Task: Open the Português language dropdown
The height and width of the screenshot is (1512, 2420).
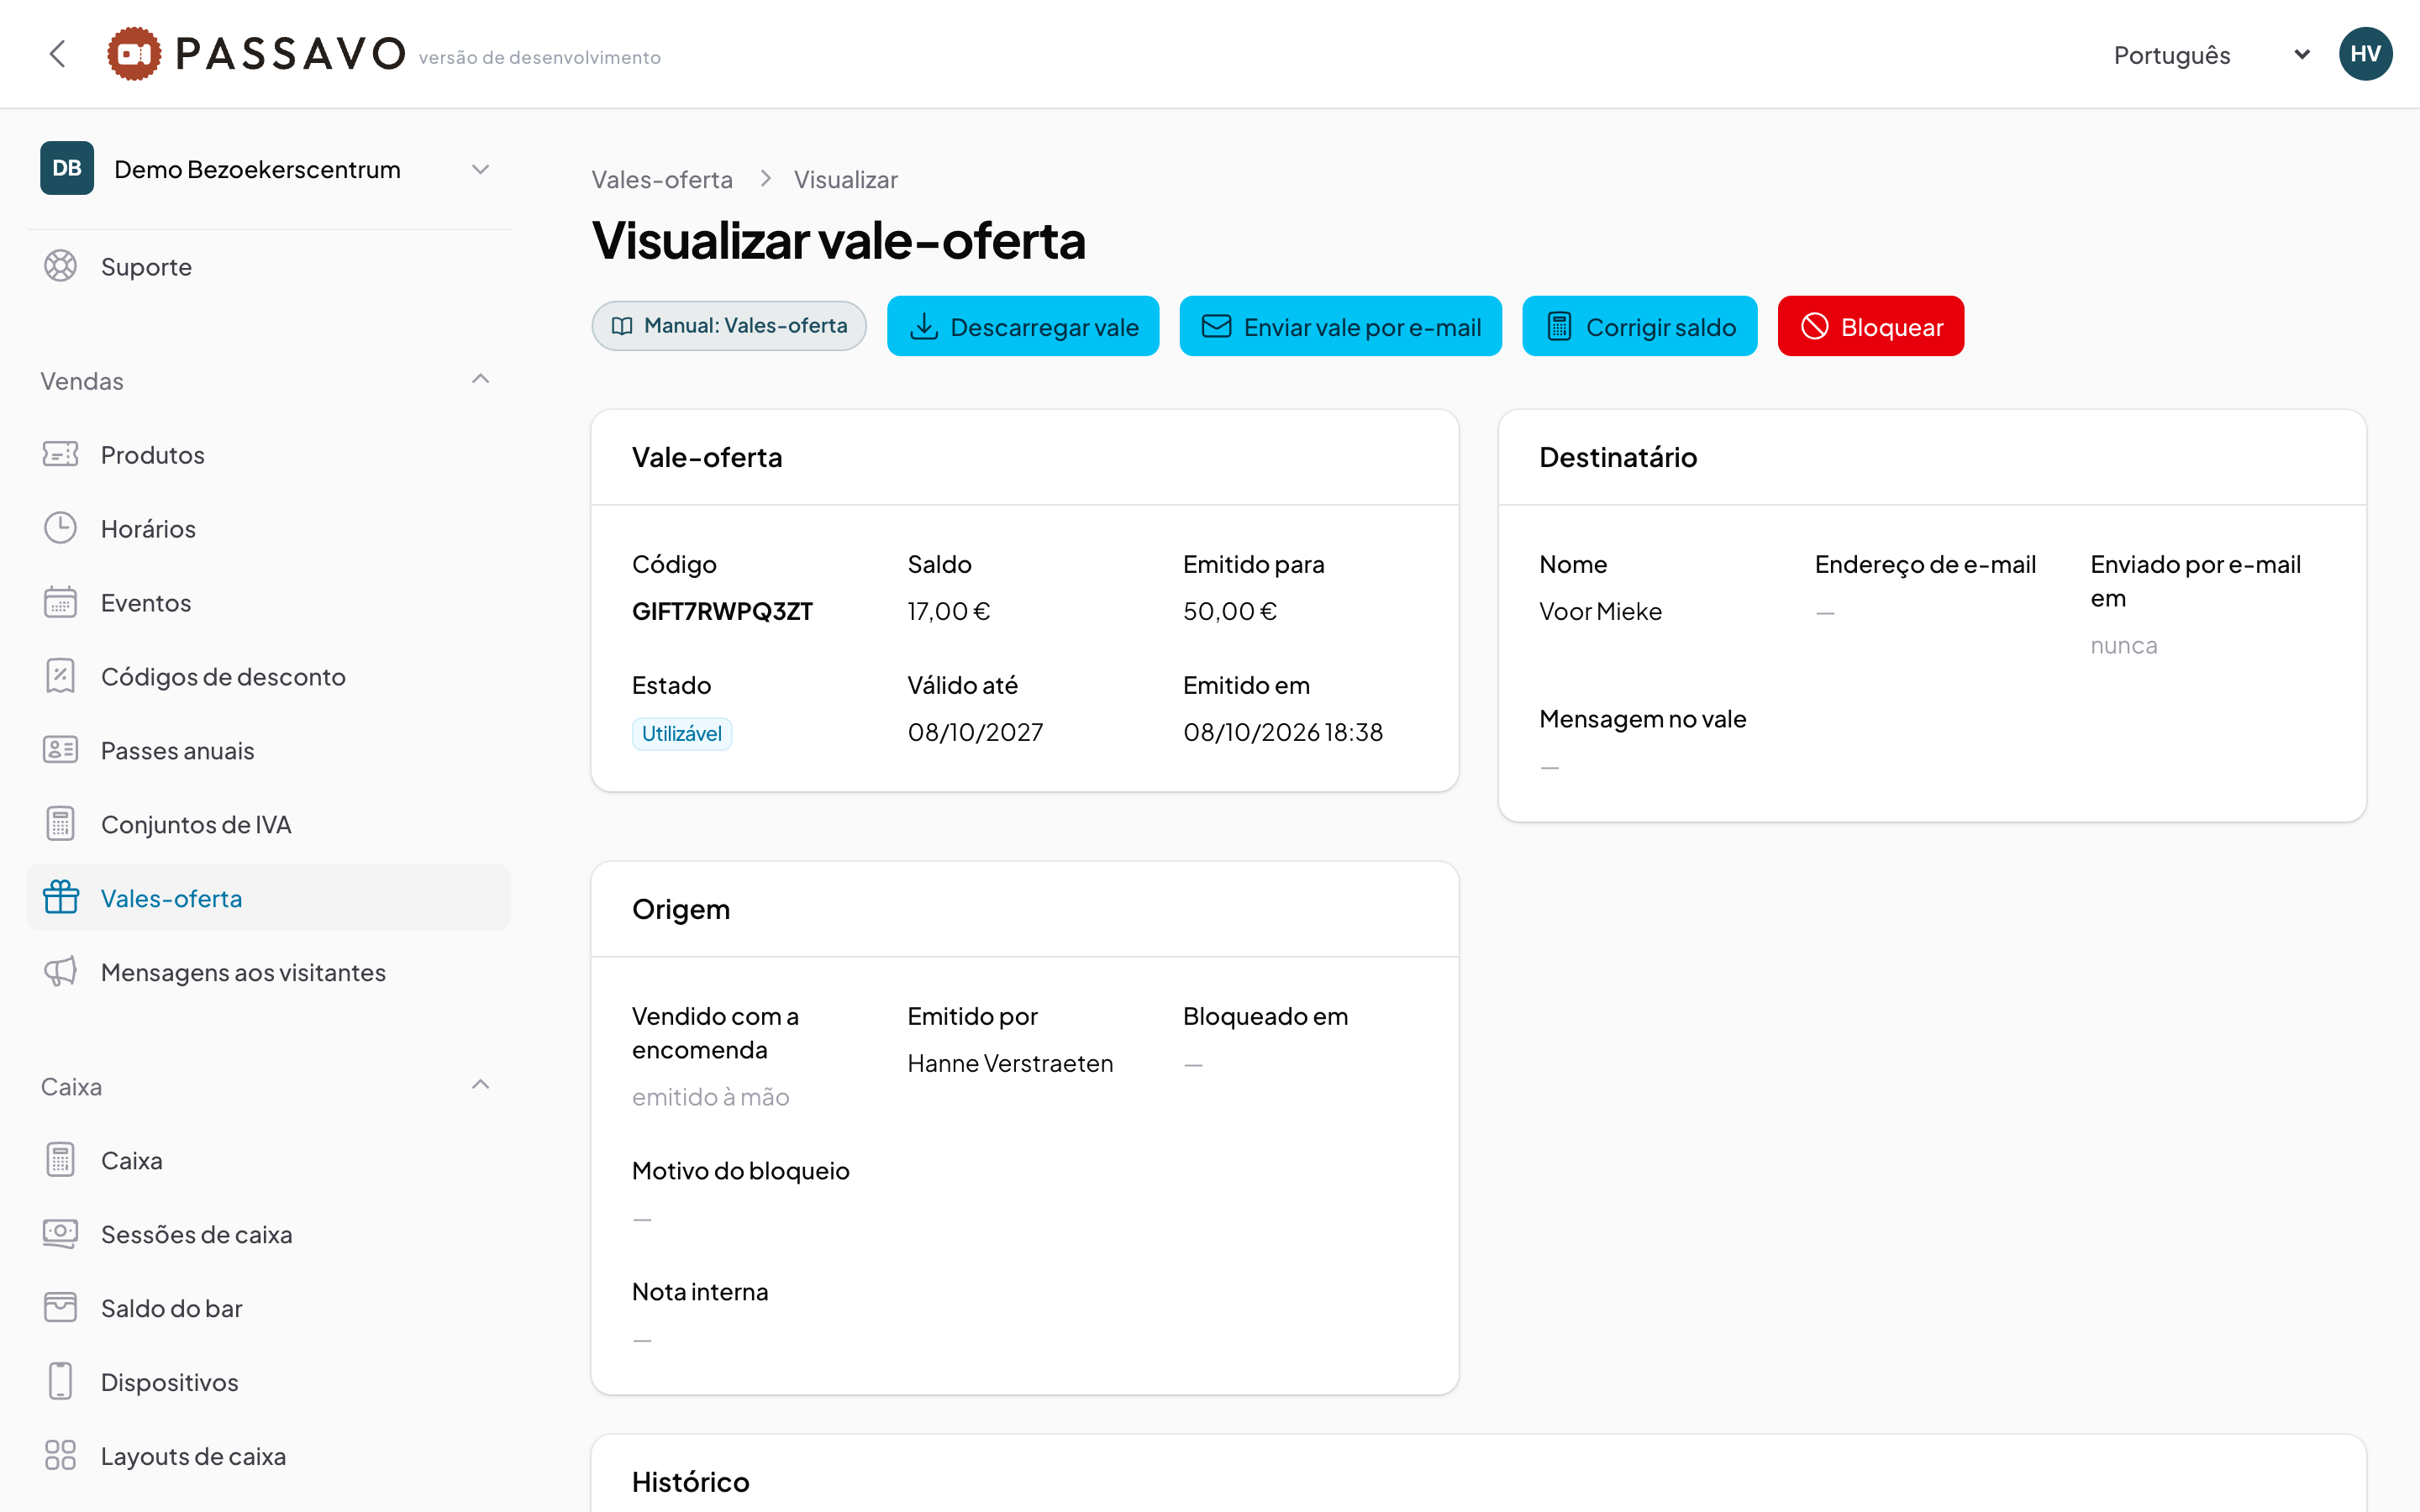Action: pyautogui.click(x=2210, y=55)
